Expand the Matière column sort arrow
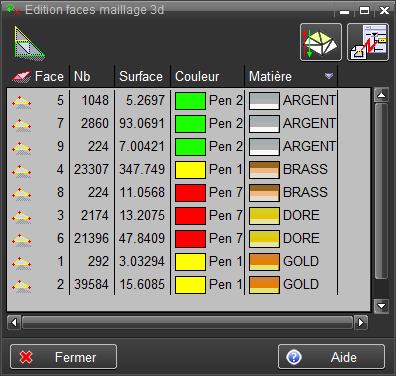This screenshot has width=396, height=376. coord(329,76)
